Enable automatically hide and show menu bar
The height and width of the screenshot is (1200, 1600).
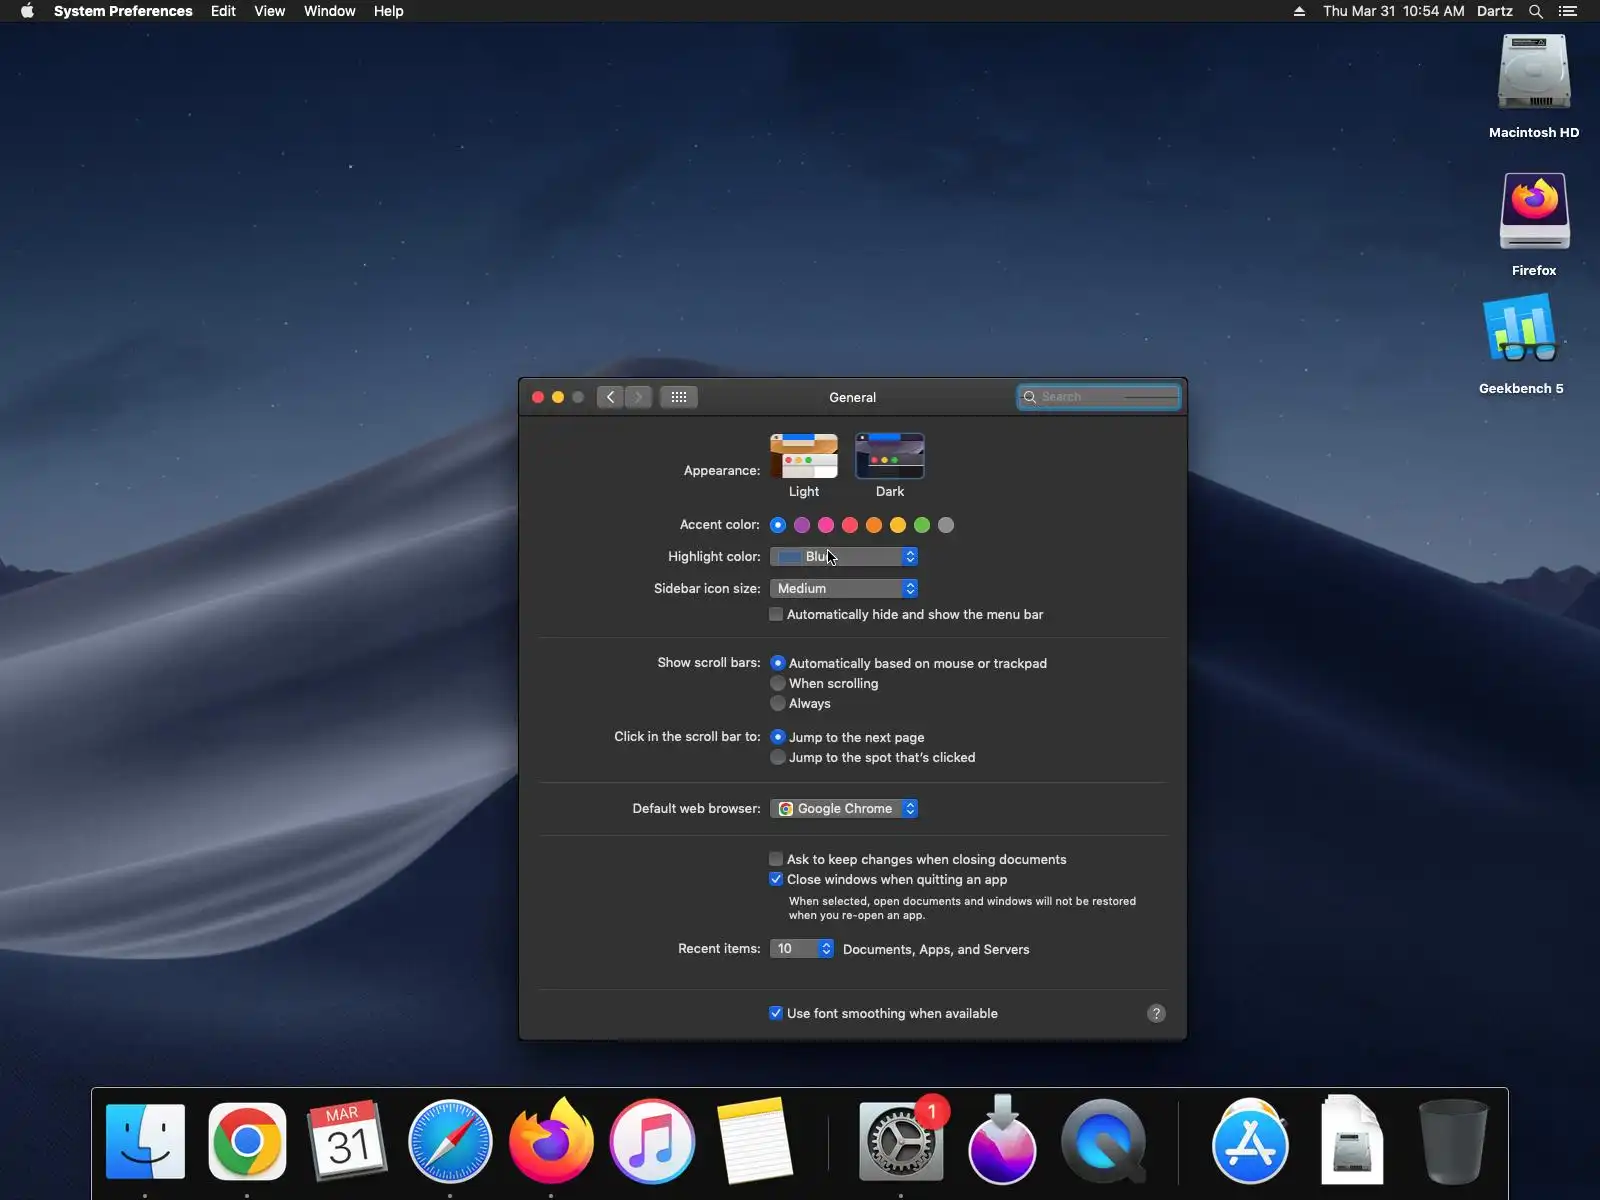[776, 614]
